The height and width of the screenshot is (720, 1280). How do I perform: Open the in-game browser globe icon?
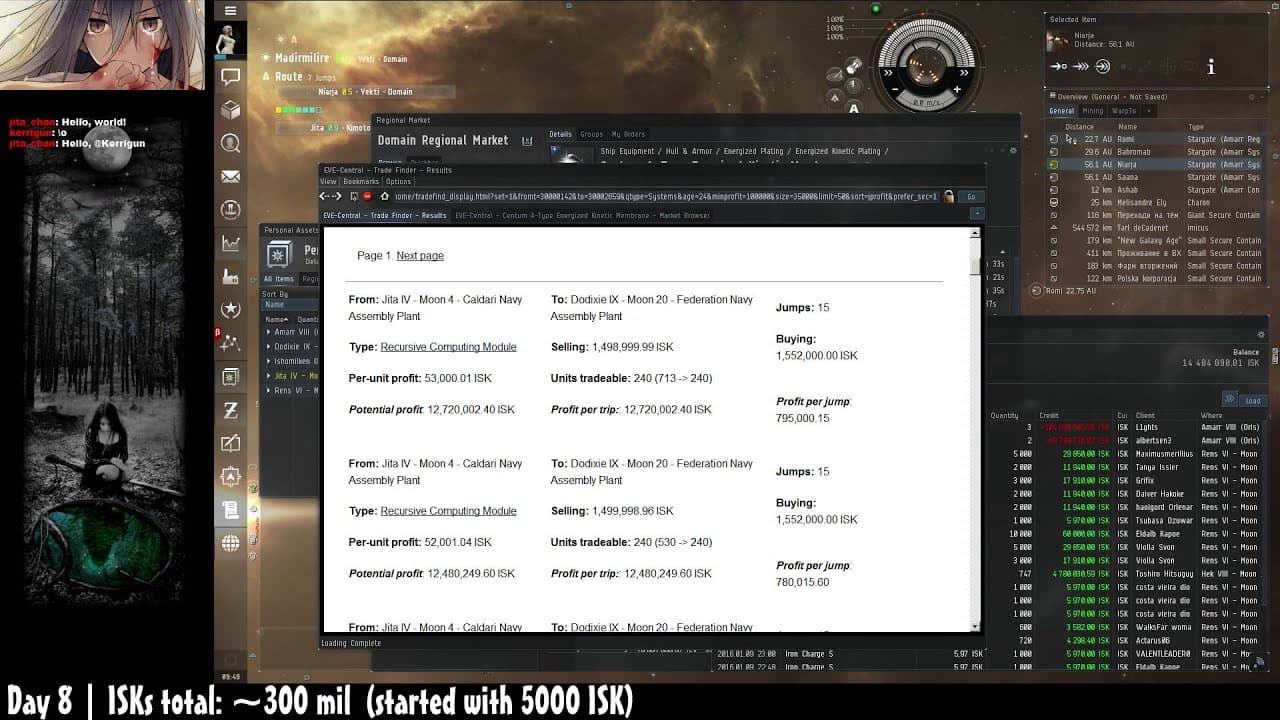coord(231,543)
